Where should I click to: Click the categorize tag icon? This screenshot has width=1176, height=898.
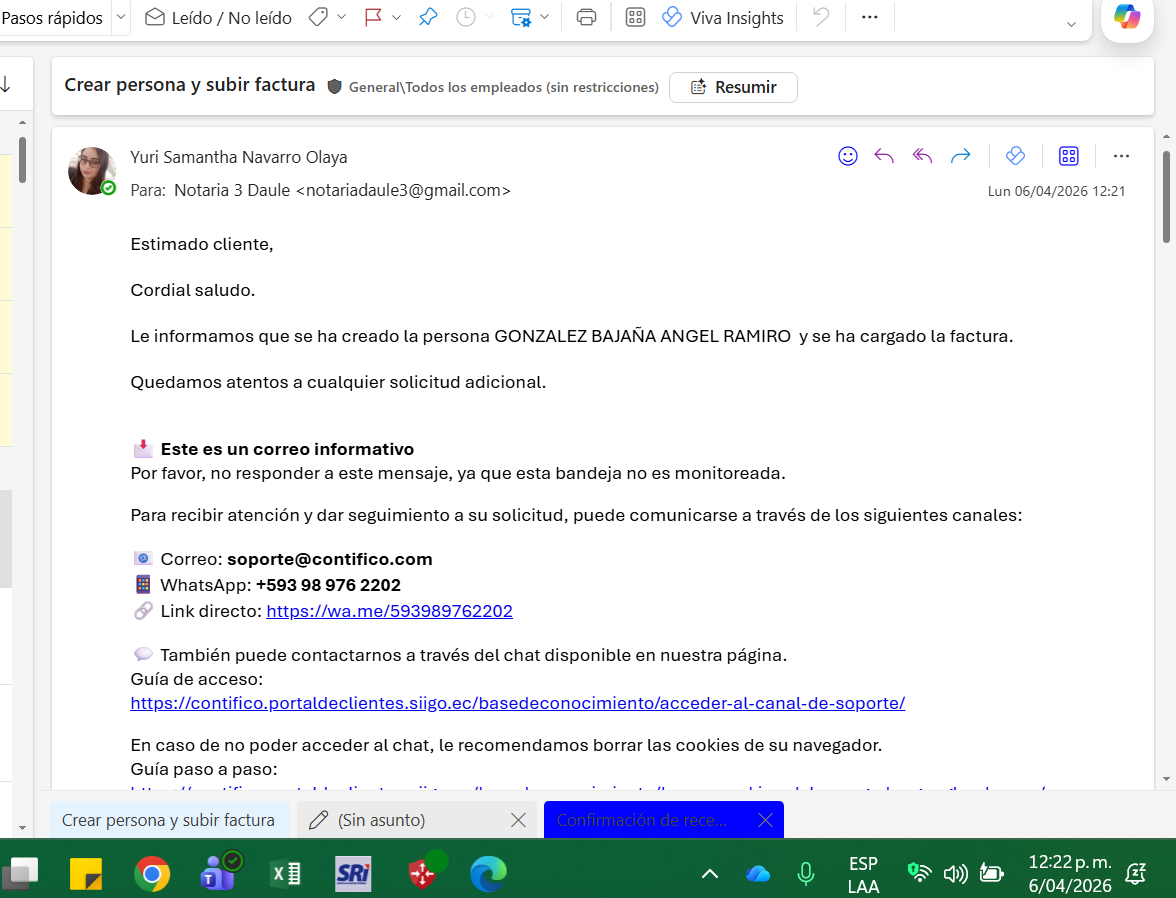point(318,17)
